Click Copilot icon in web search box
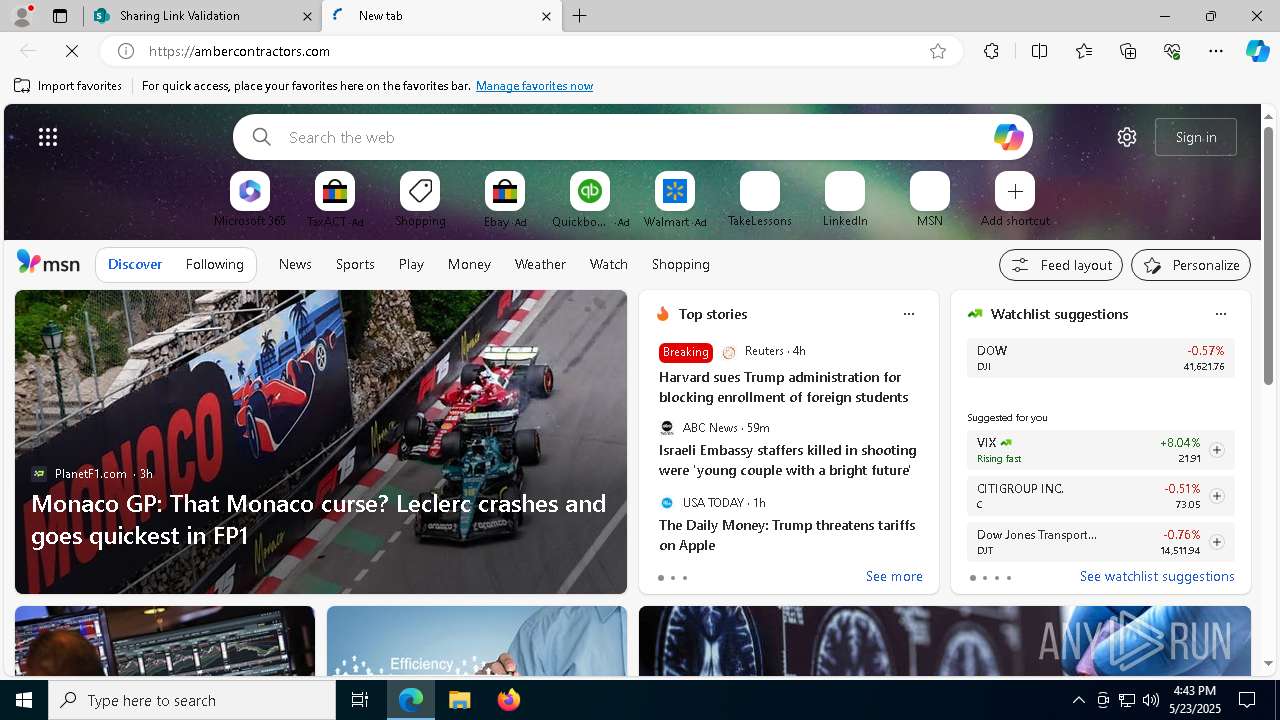The image size is (1280, 720). tap(1008, 137)
